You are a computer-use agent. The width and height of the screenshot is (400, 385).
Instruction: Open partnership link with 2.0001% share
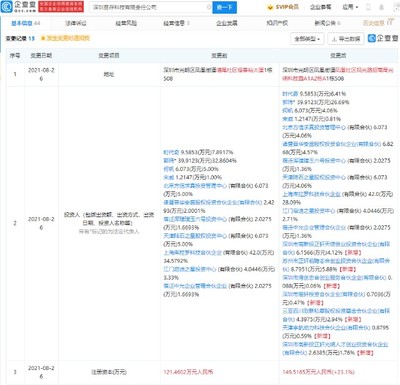click(x=213, y=202)
